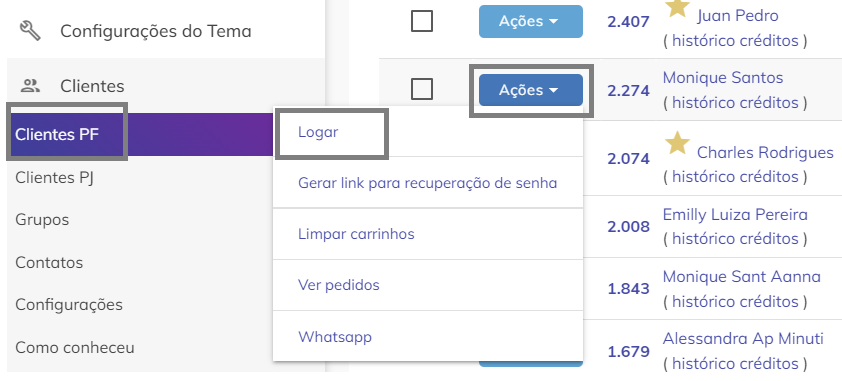Go to Grupos in the sidebar

pos(42,220)
